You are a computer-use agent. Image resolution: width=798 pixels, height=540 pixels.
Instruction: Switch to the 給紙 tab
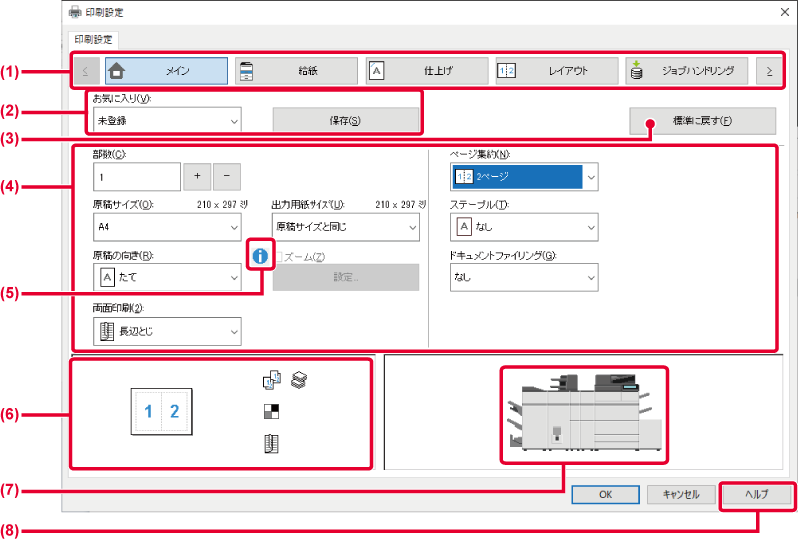[x=297, y=71]
